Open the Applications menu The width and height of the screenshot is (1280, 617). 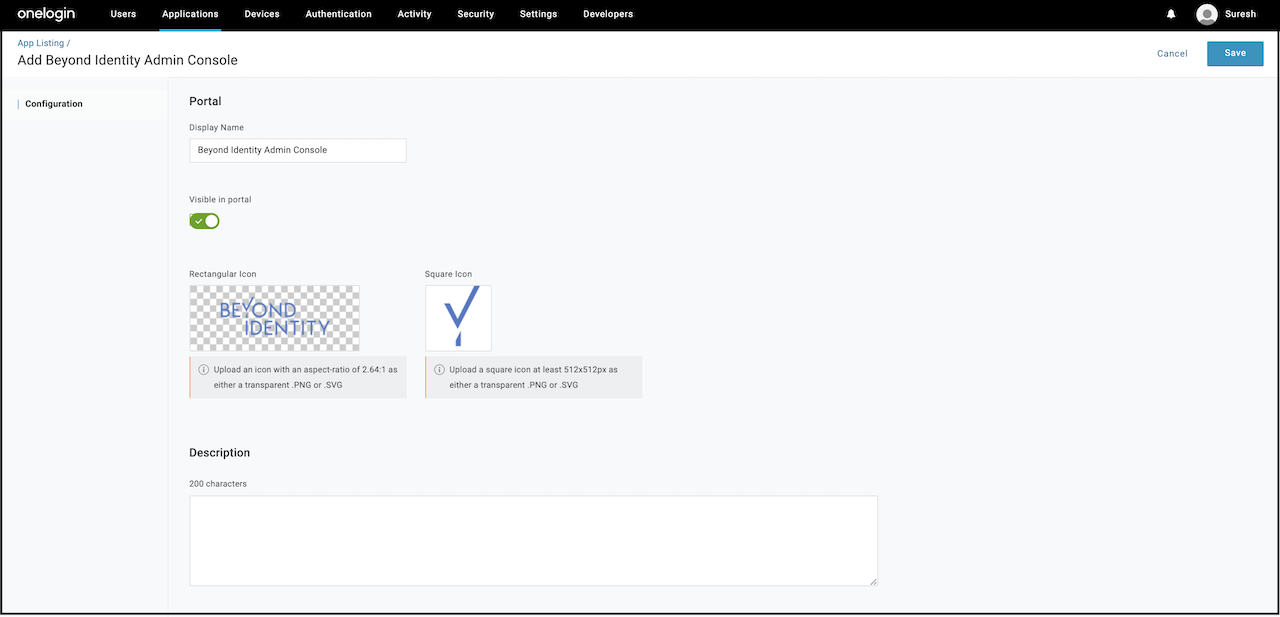tap(190, 14)
